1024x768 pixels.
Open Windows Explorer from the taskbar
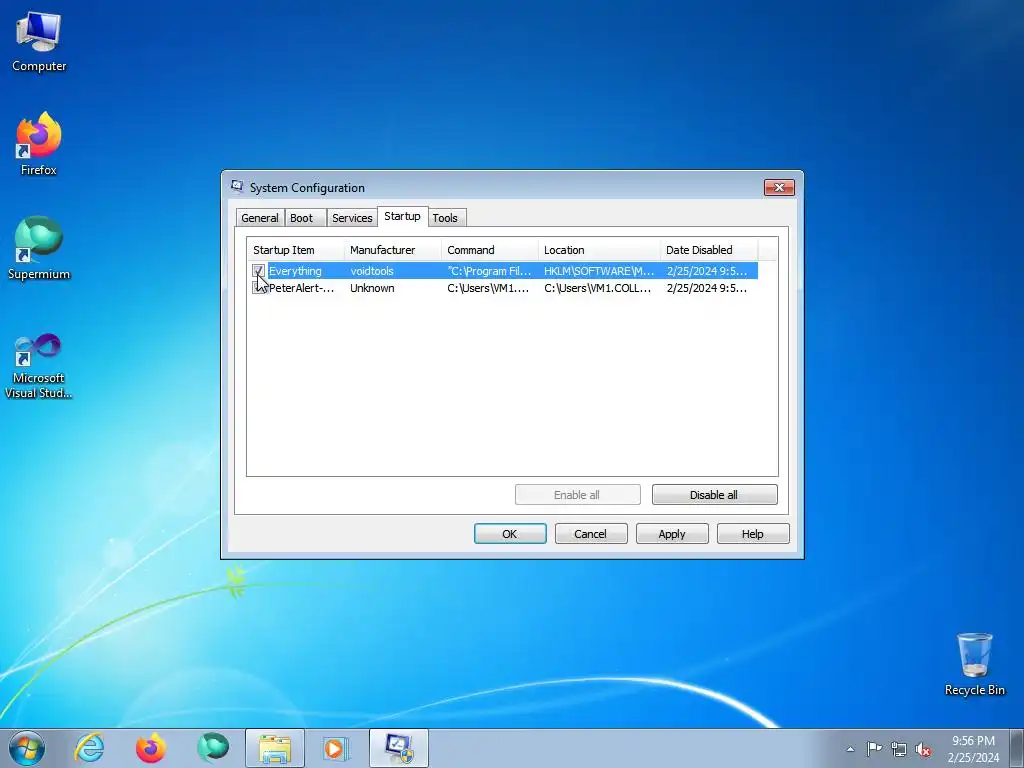(x=275, y=748)
